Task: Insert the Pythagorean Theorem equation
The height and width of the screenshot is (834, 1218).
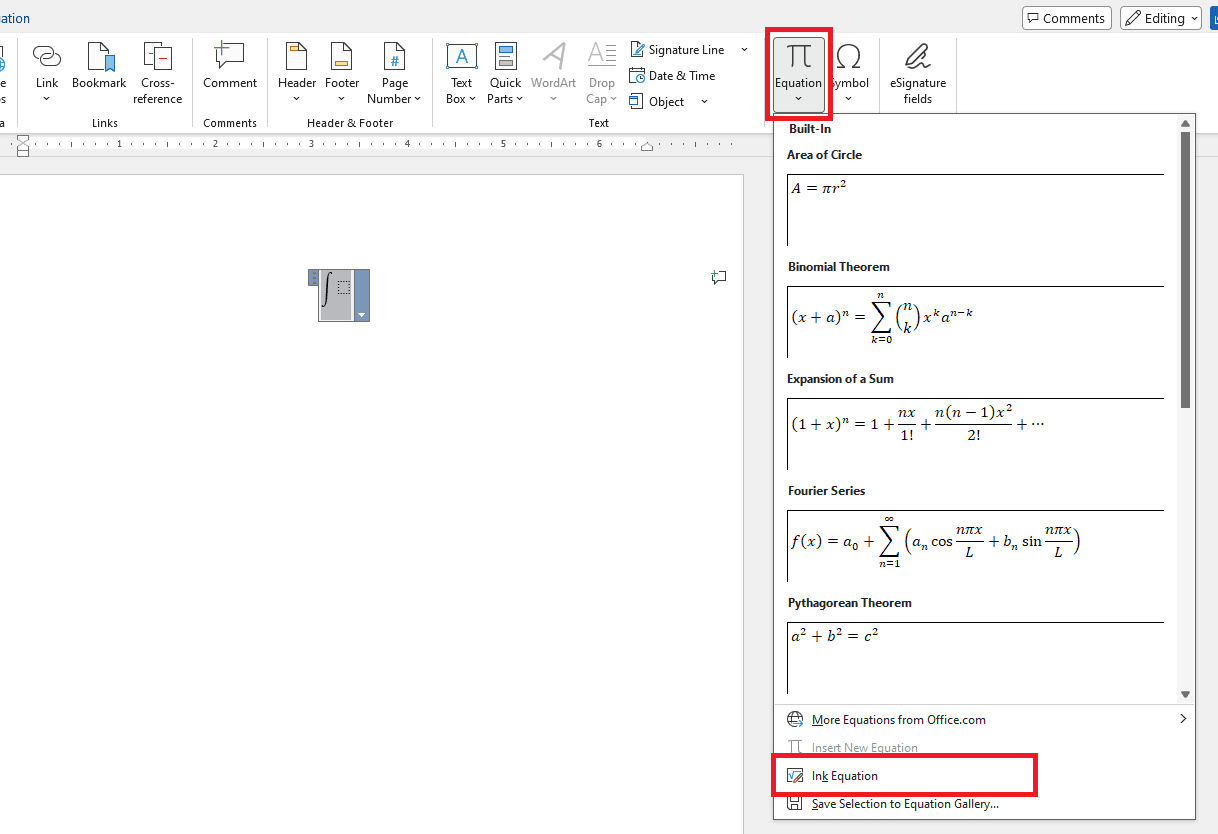Action: [x=975, y=658]
